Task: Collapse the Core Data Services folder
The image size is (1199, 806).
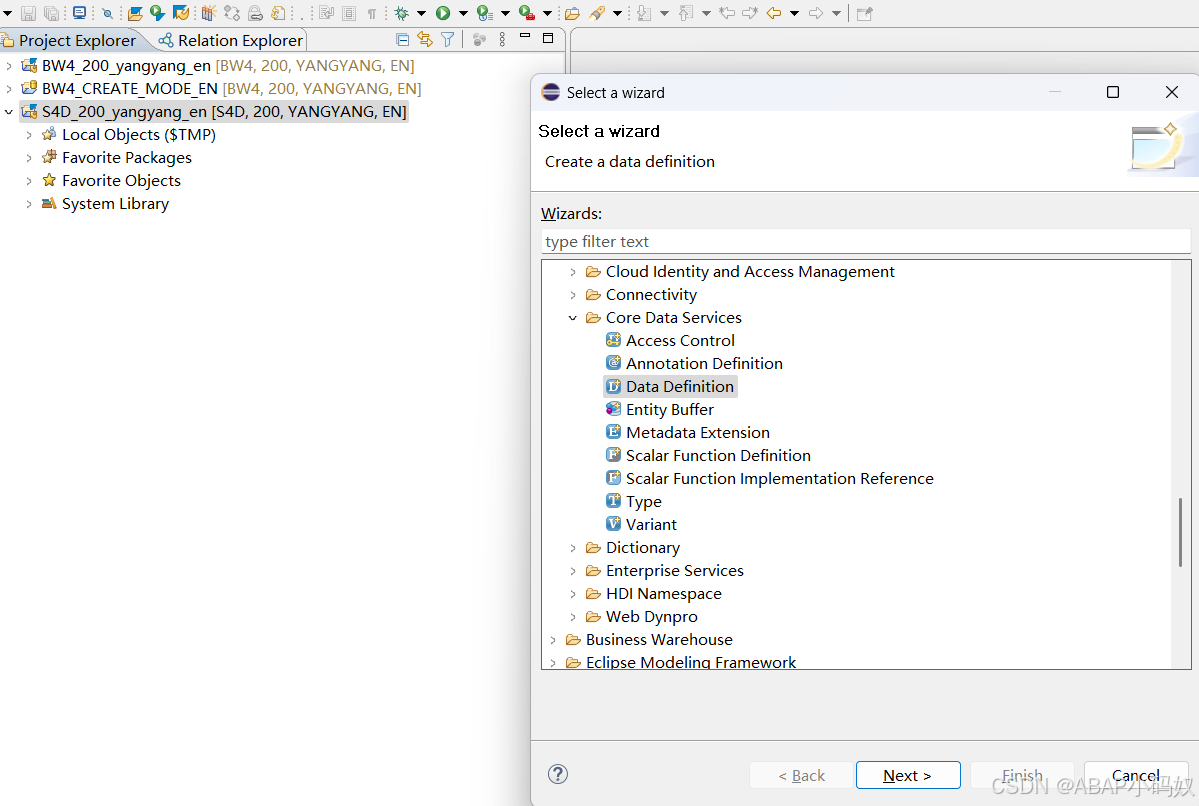Action: click(x=573, y=318)
